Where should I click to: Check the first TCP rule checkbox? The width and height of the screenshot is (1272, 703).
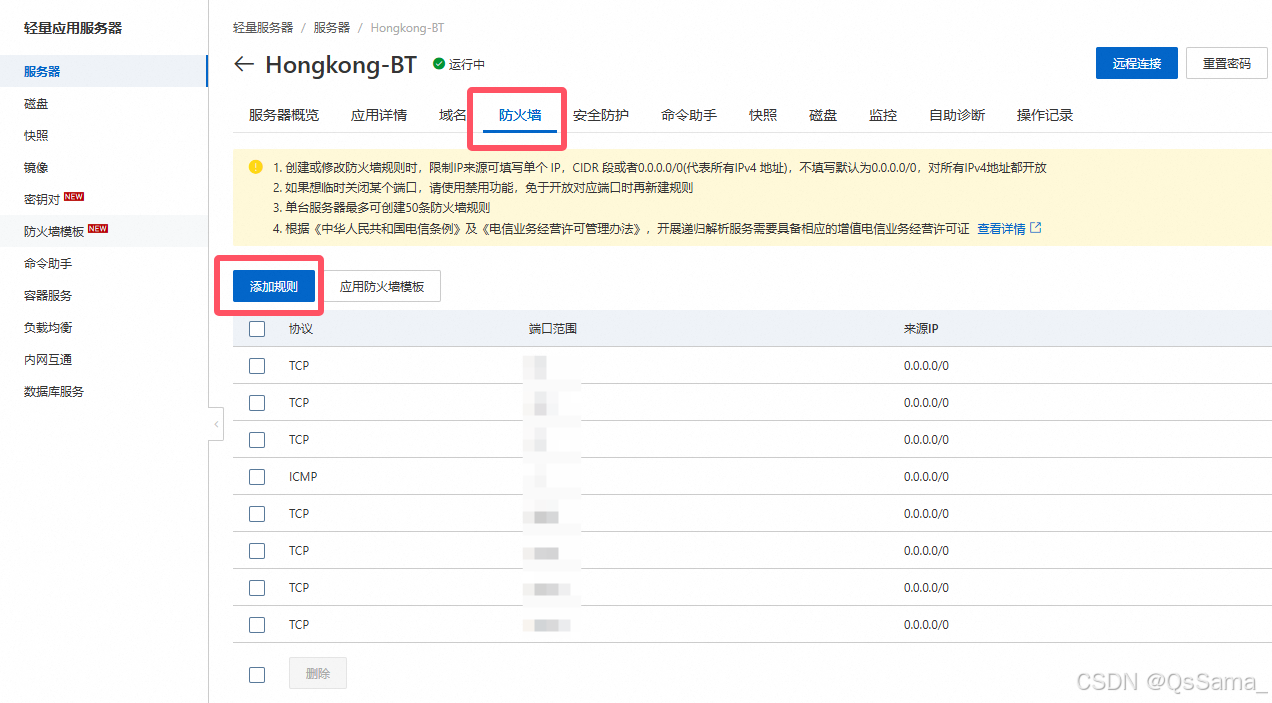click(257, 365)
